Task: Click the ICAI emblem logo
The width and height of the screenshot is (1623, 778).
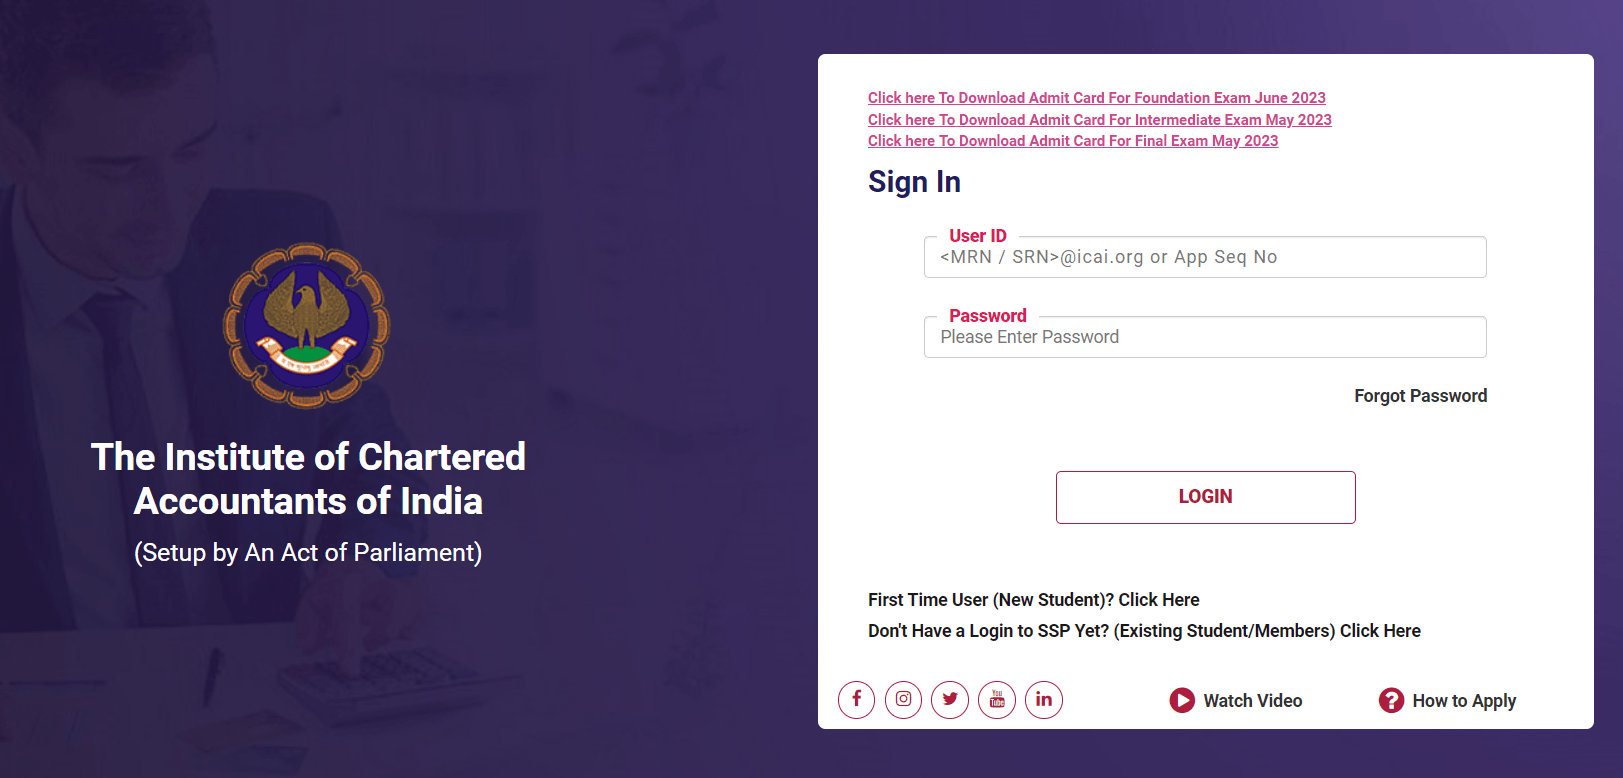Action: point(306,325)
